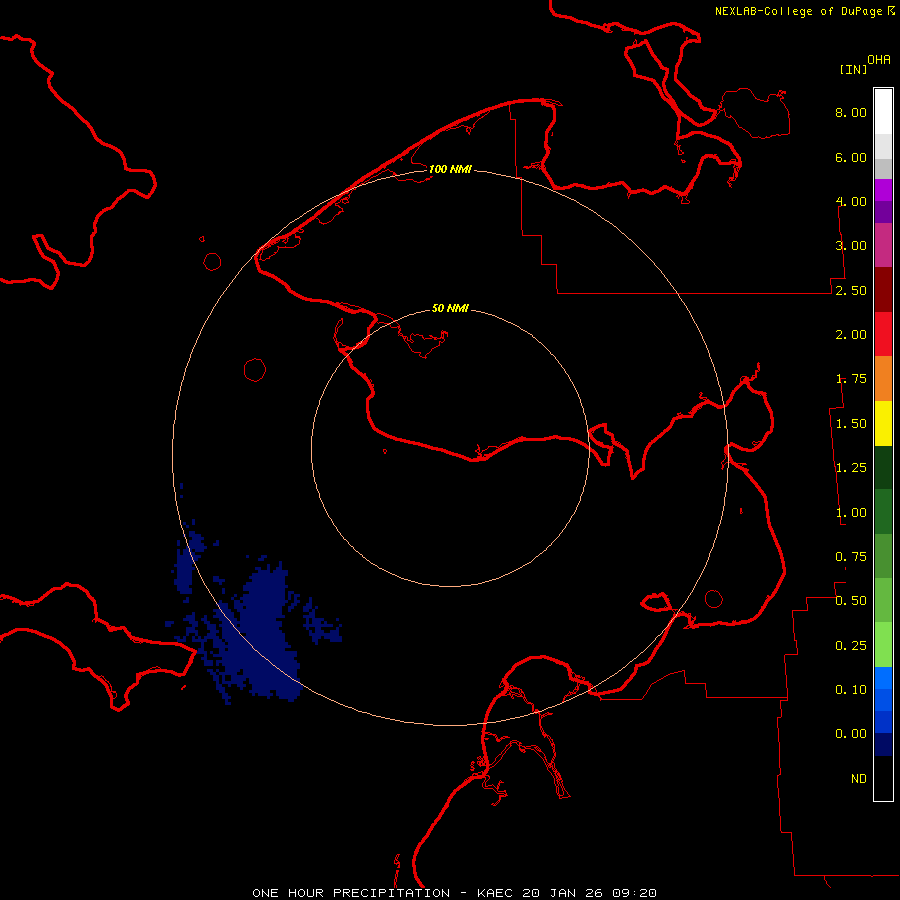Click the 1.25 legend value
The height and width of the screenshot is (900, 900).
(851, 468)
